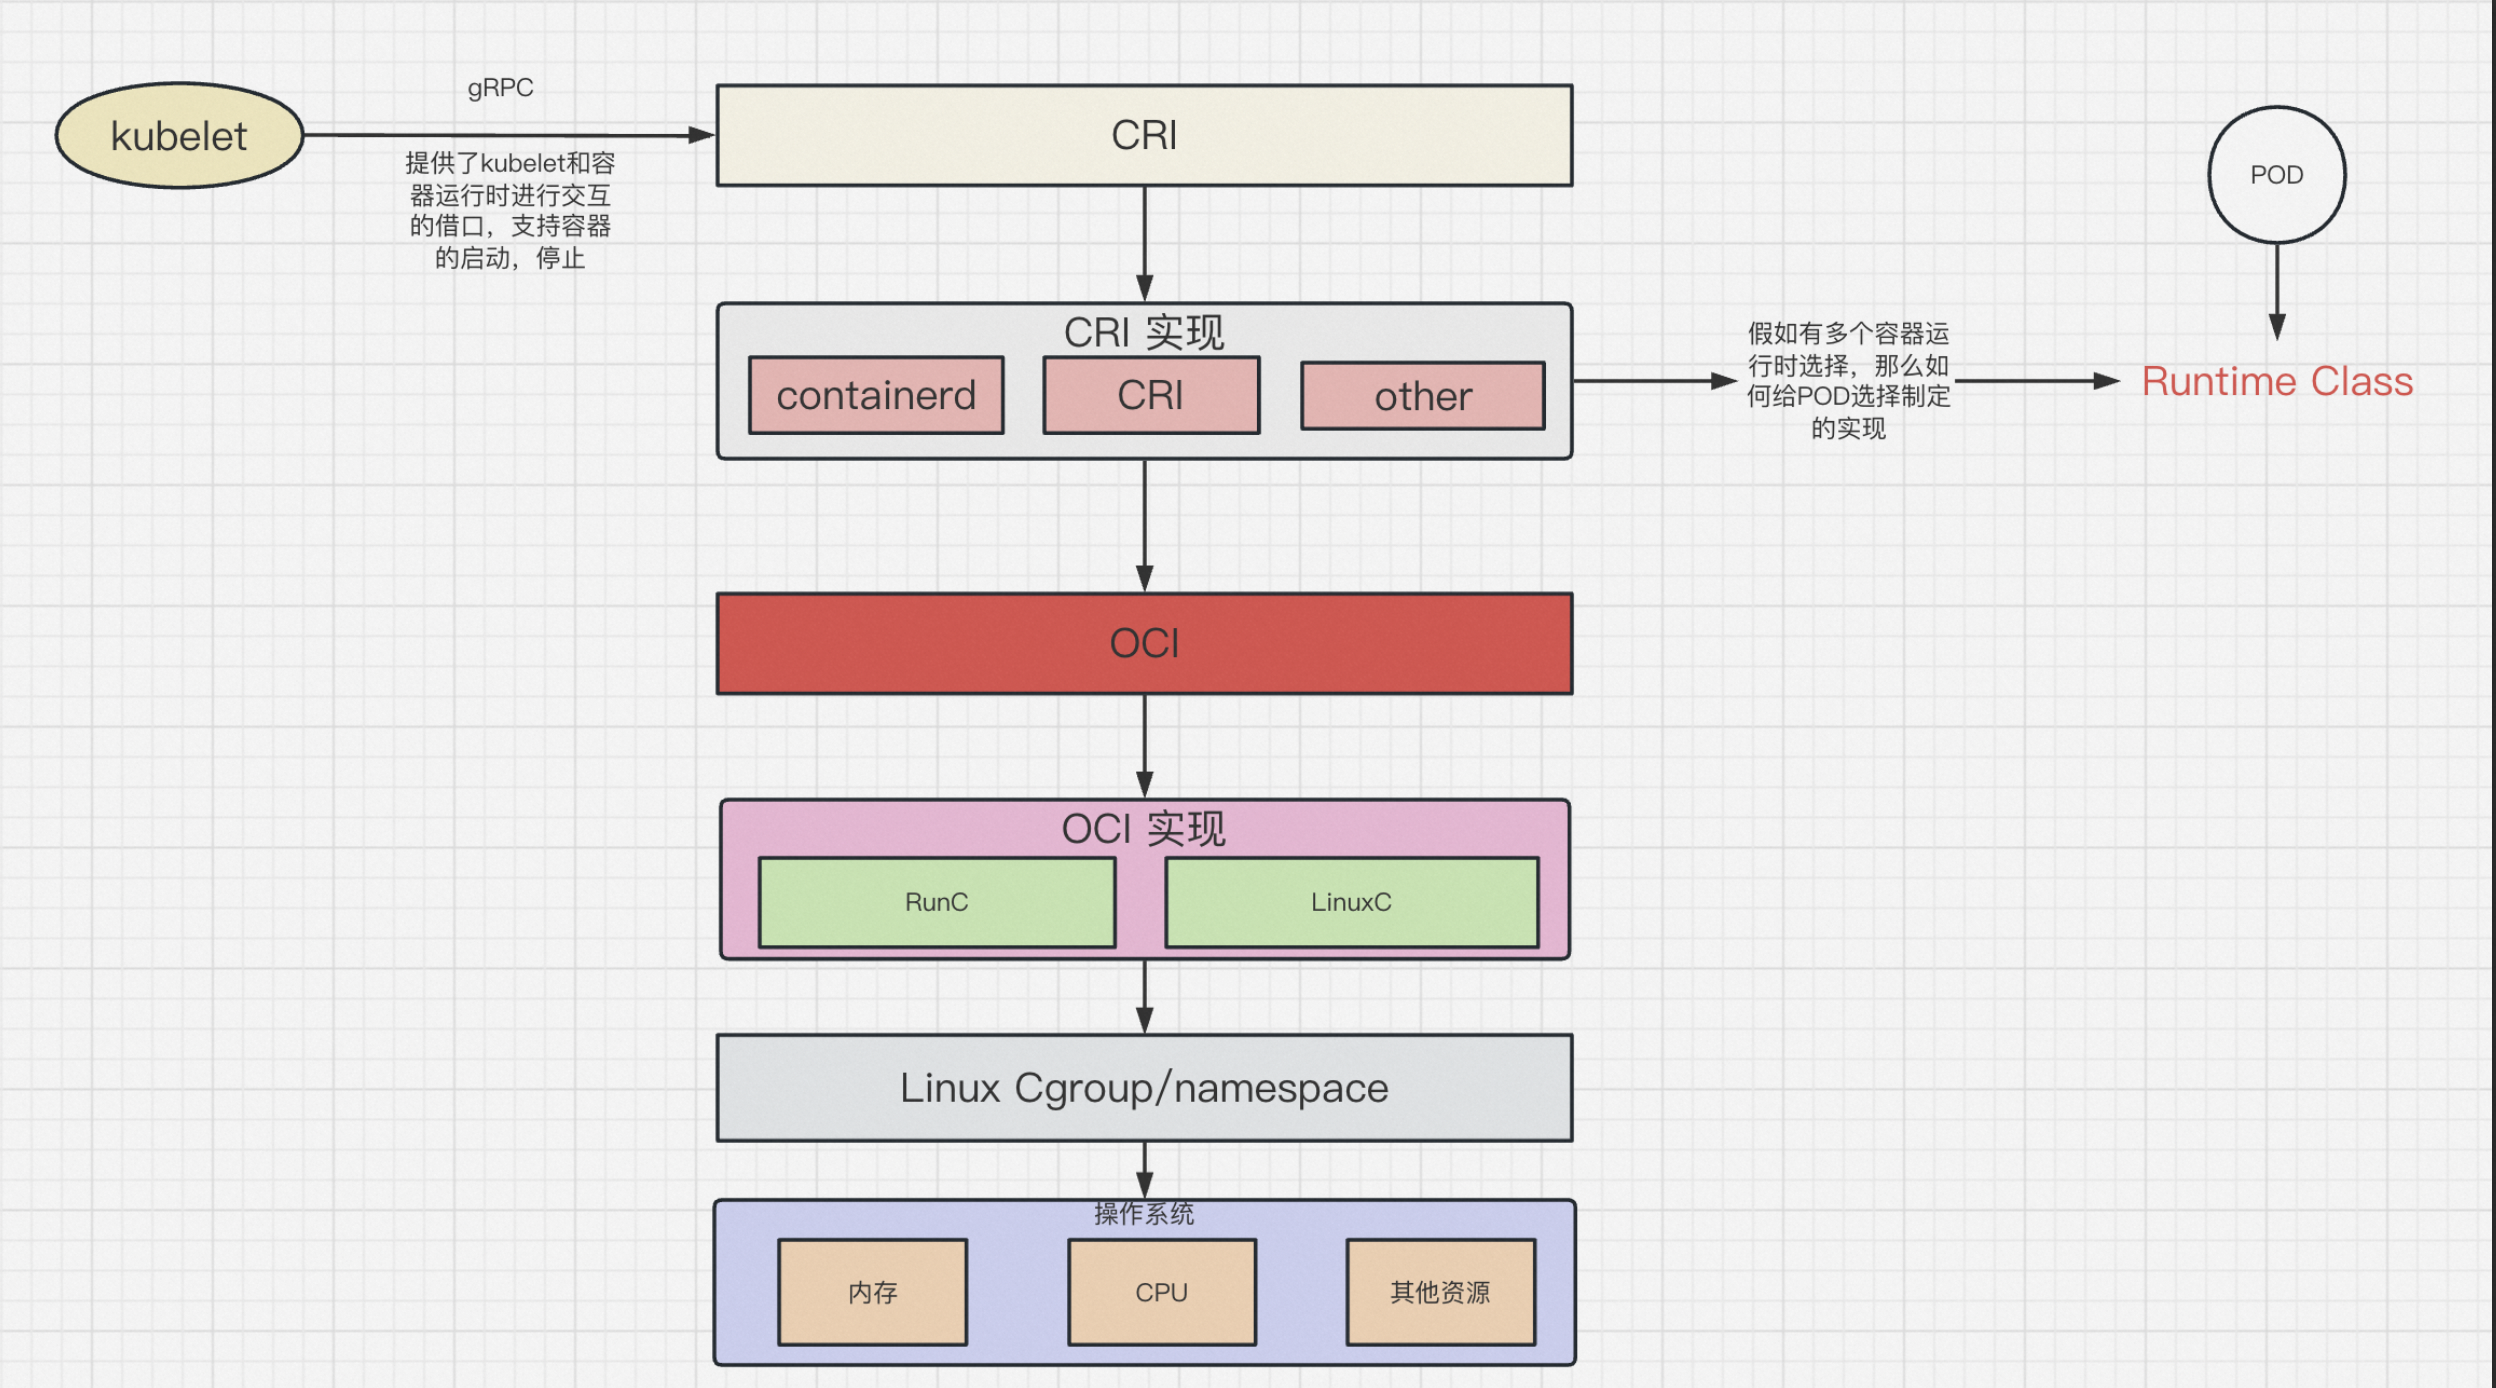Image resolution: width=2496 pixels, height=1388 pixels.
Task: Select the LinuxC green box
Action: click(1352, 902)
